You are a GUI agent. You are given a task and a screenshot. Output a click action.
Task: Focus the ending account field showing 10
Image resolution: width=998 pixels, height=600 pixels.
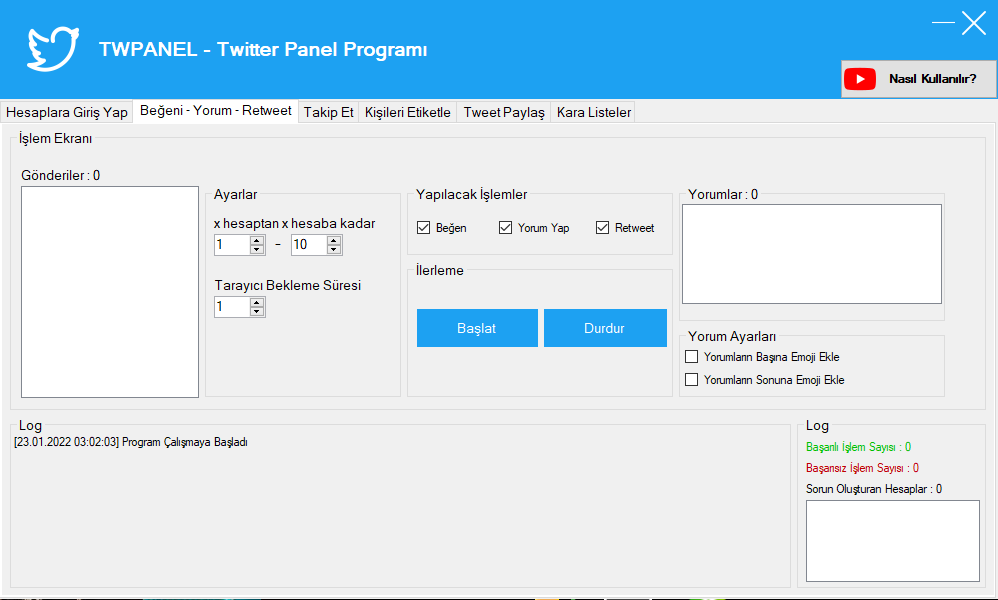coord(309,245)
